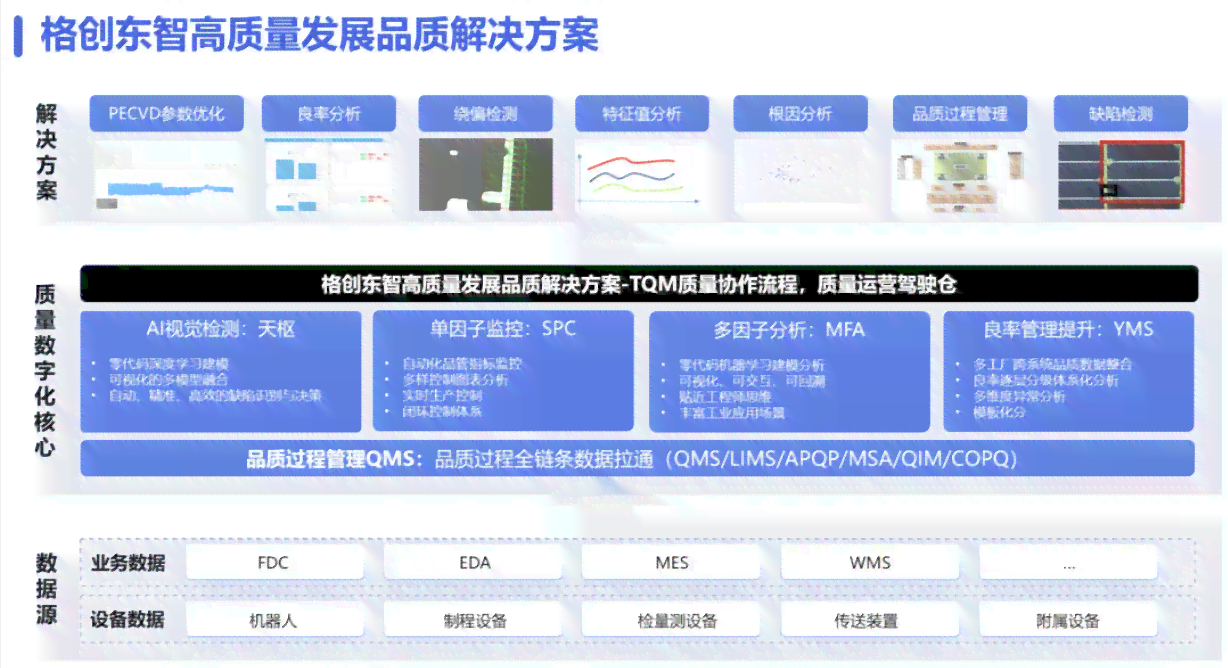Select the ellipsis box after WMS
Viewport: 1228px width, 668px height.
coord(1069,563)
